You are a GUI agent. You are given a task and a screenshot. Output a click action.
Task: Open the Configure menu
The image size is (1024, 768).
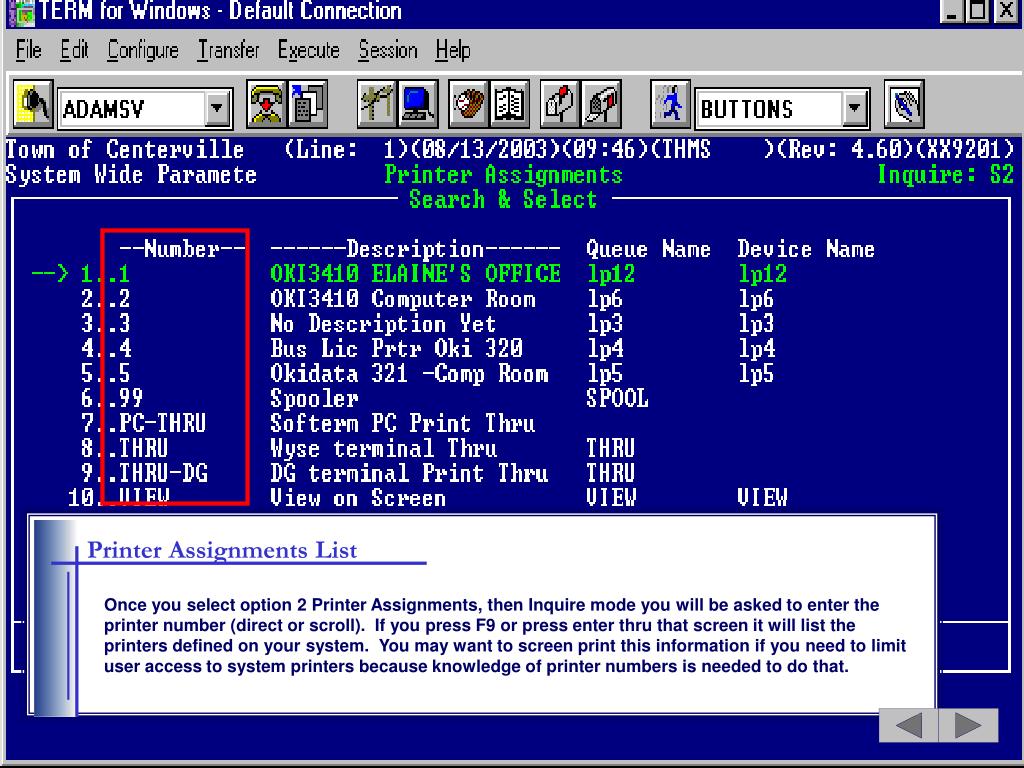click(x=143, y=50)
